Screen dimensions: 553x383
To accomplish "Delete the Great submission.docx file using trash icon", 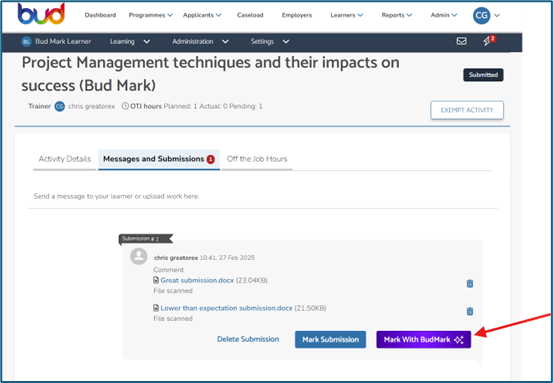I will click(x=470, y=283).
